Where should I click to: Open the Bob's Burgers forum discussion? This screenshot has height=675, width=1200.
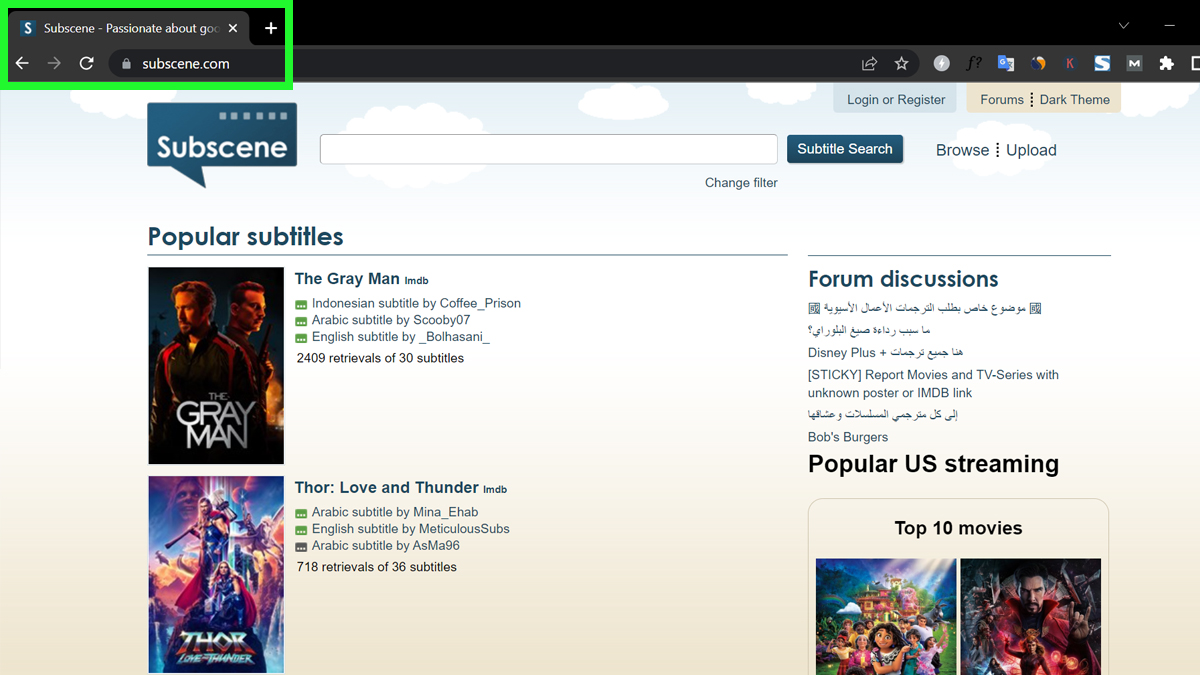point(848,437)
